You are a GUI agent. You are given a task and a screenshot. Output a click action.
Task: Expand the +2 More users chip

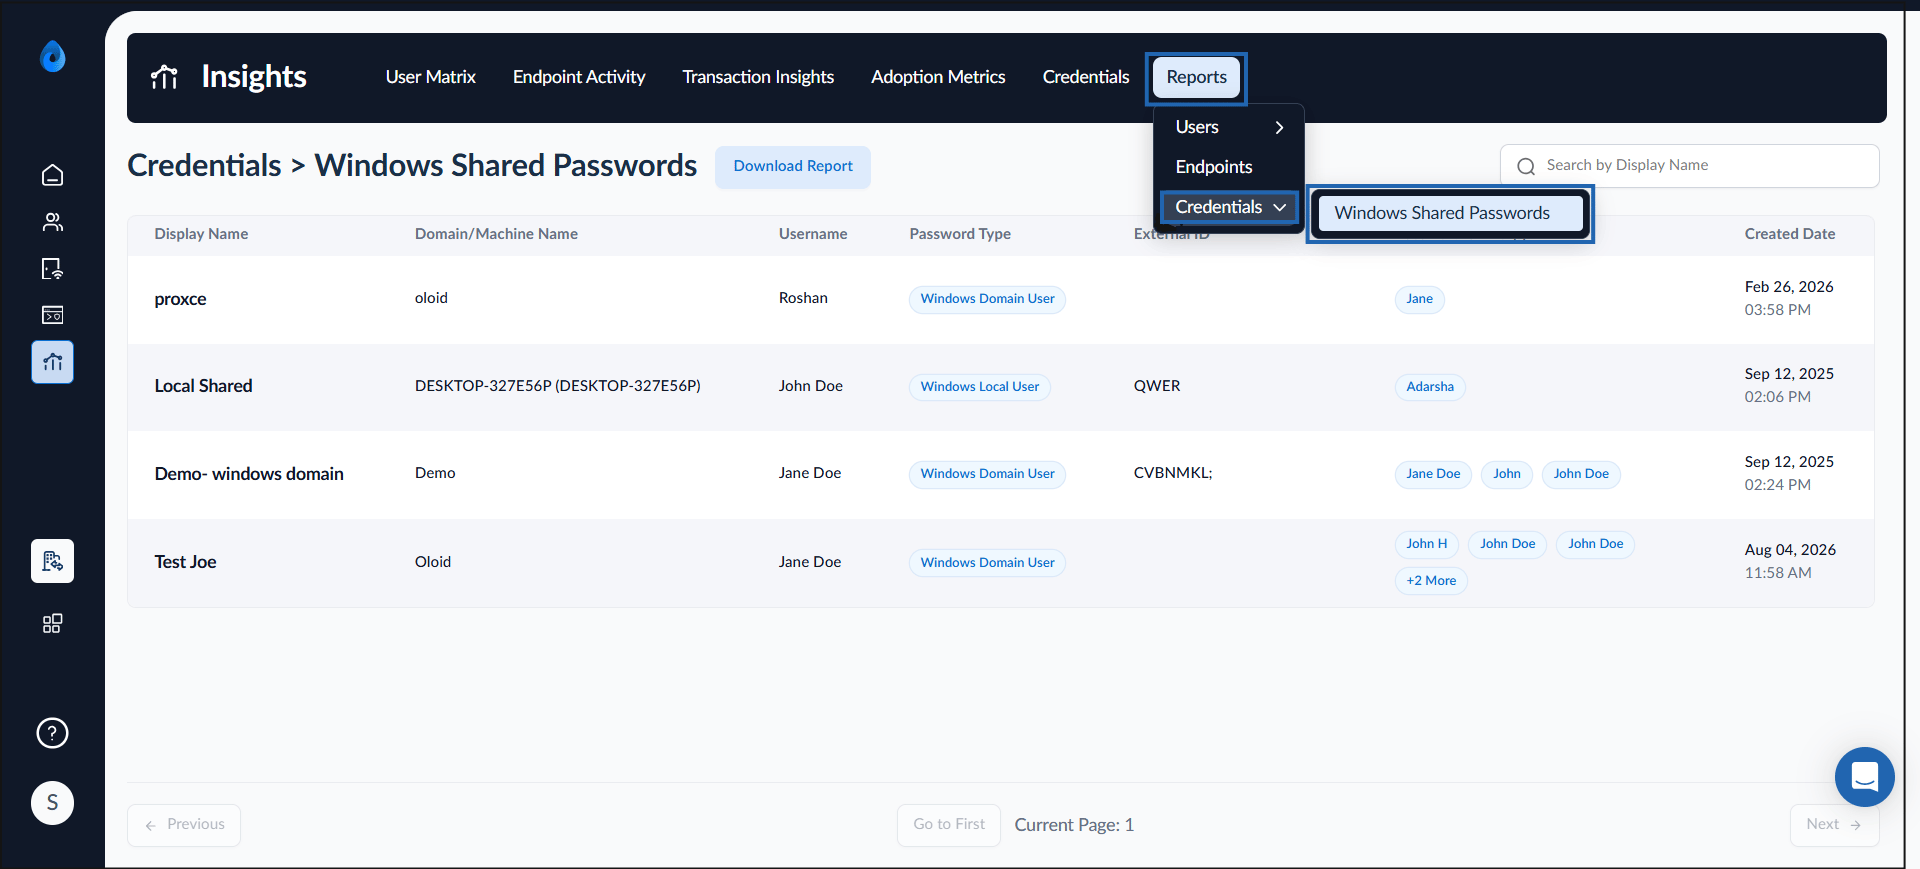click(1431, 581)
